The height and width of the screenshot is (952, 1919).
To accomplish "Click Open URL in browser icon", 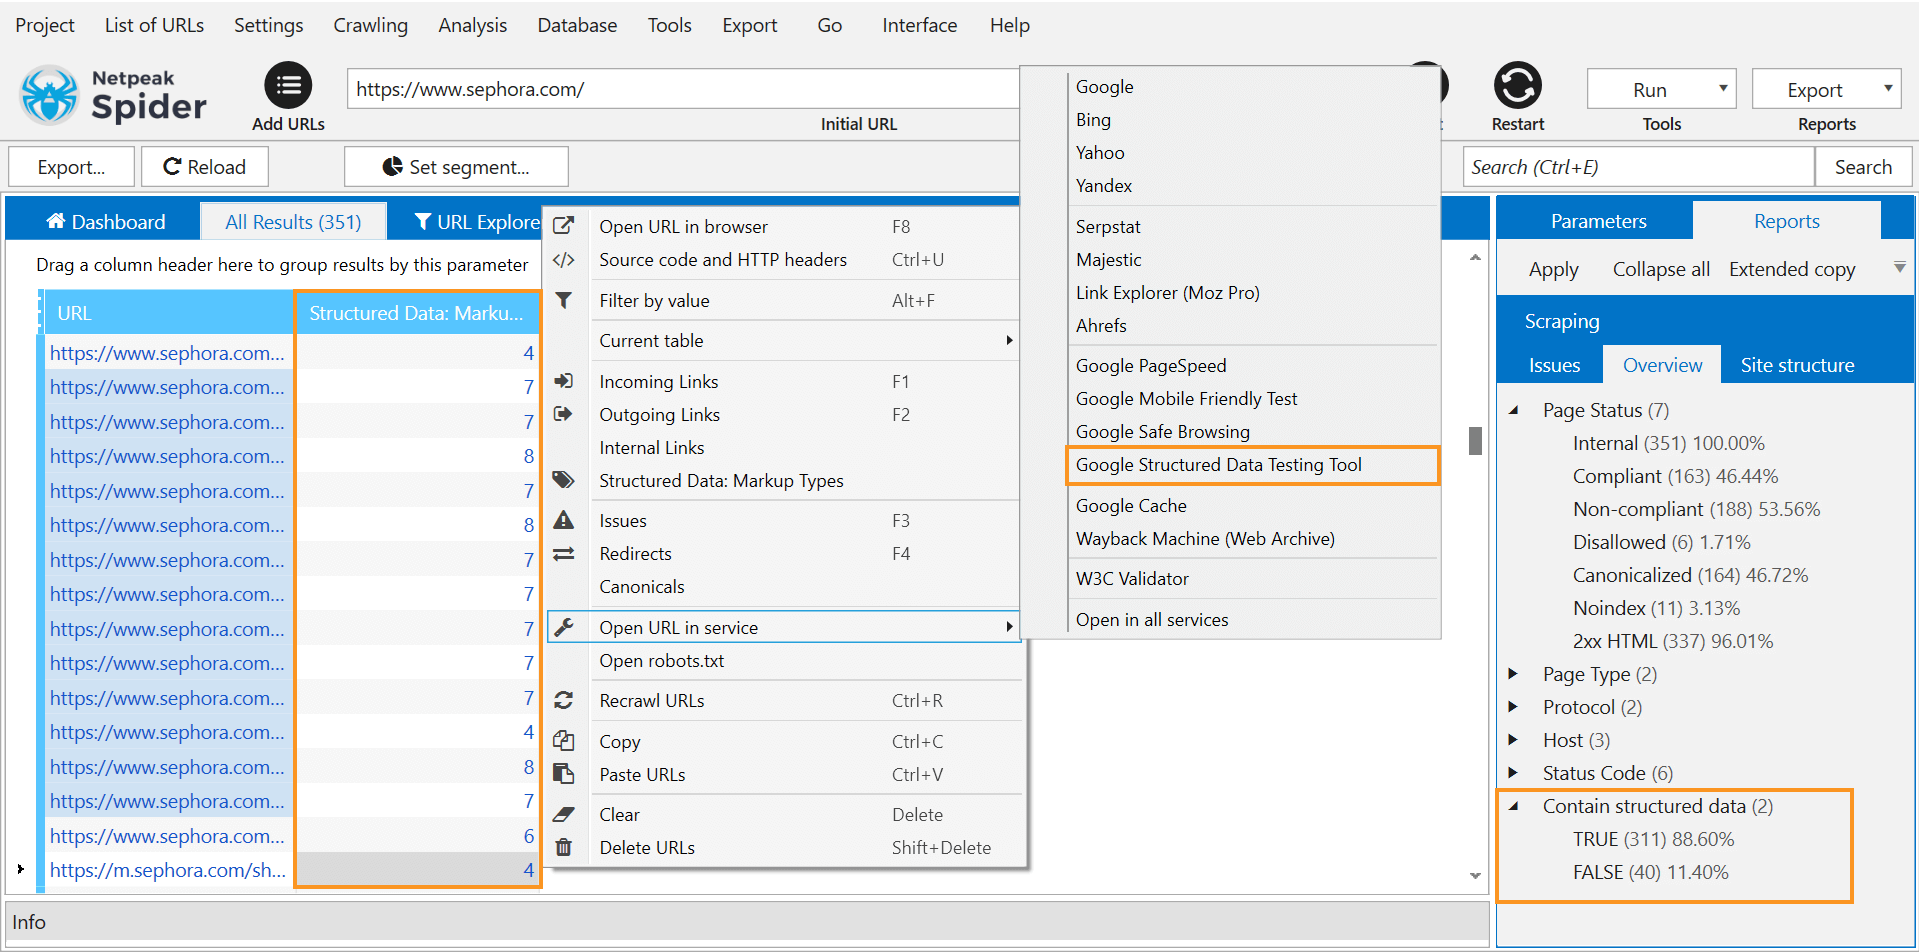I will pos(564,226).
